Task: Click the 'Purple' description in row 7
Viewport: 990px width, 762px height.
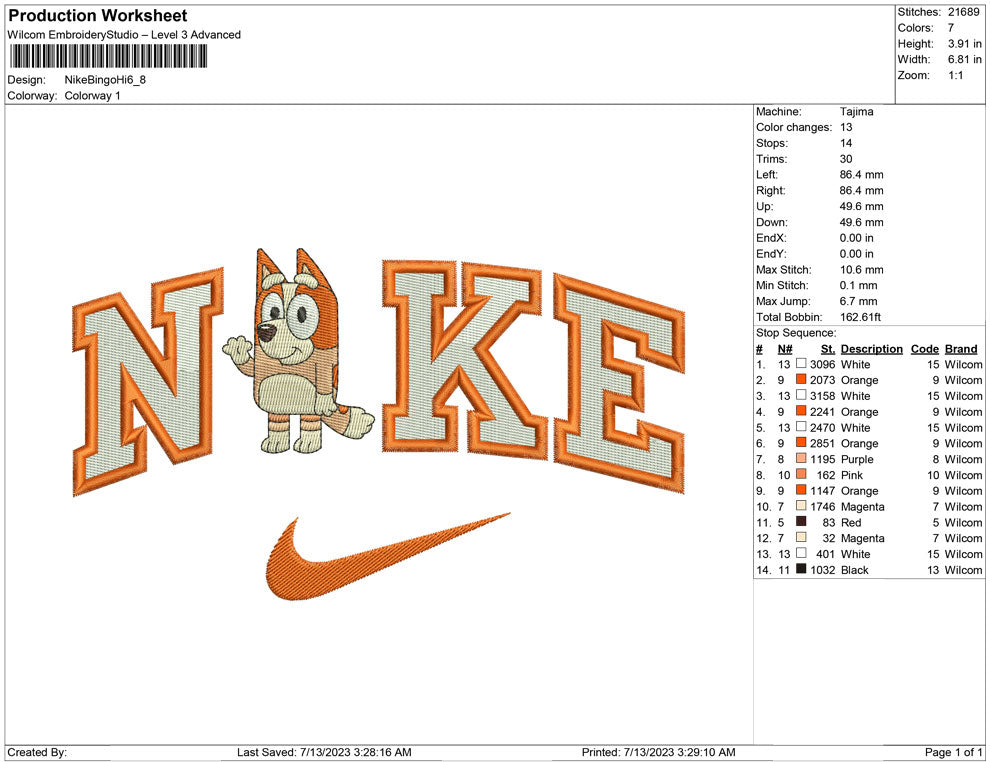Action: pyautogui.click(x=857, y=459)
